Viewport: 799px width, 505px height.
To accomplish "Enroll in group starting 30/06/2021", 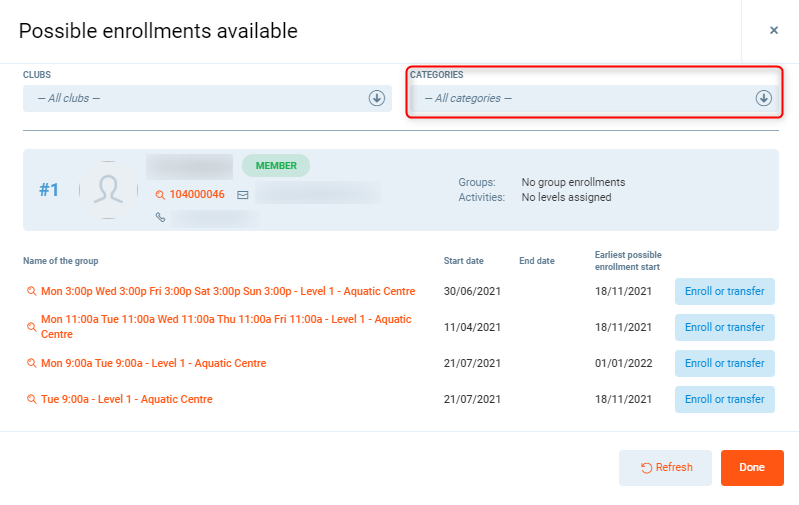I will (724, 291).
